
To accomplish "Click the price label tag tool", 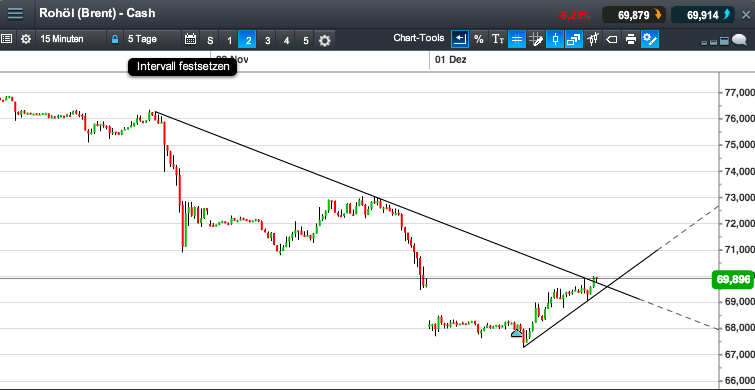I will (612, 39).
